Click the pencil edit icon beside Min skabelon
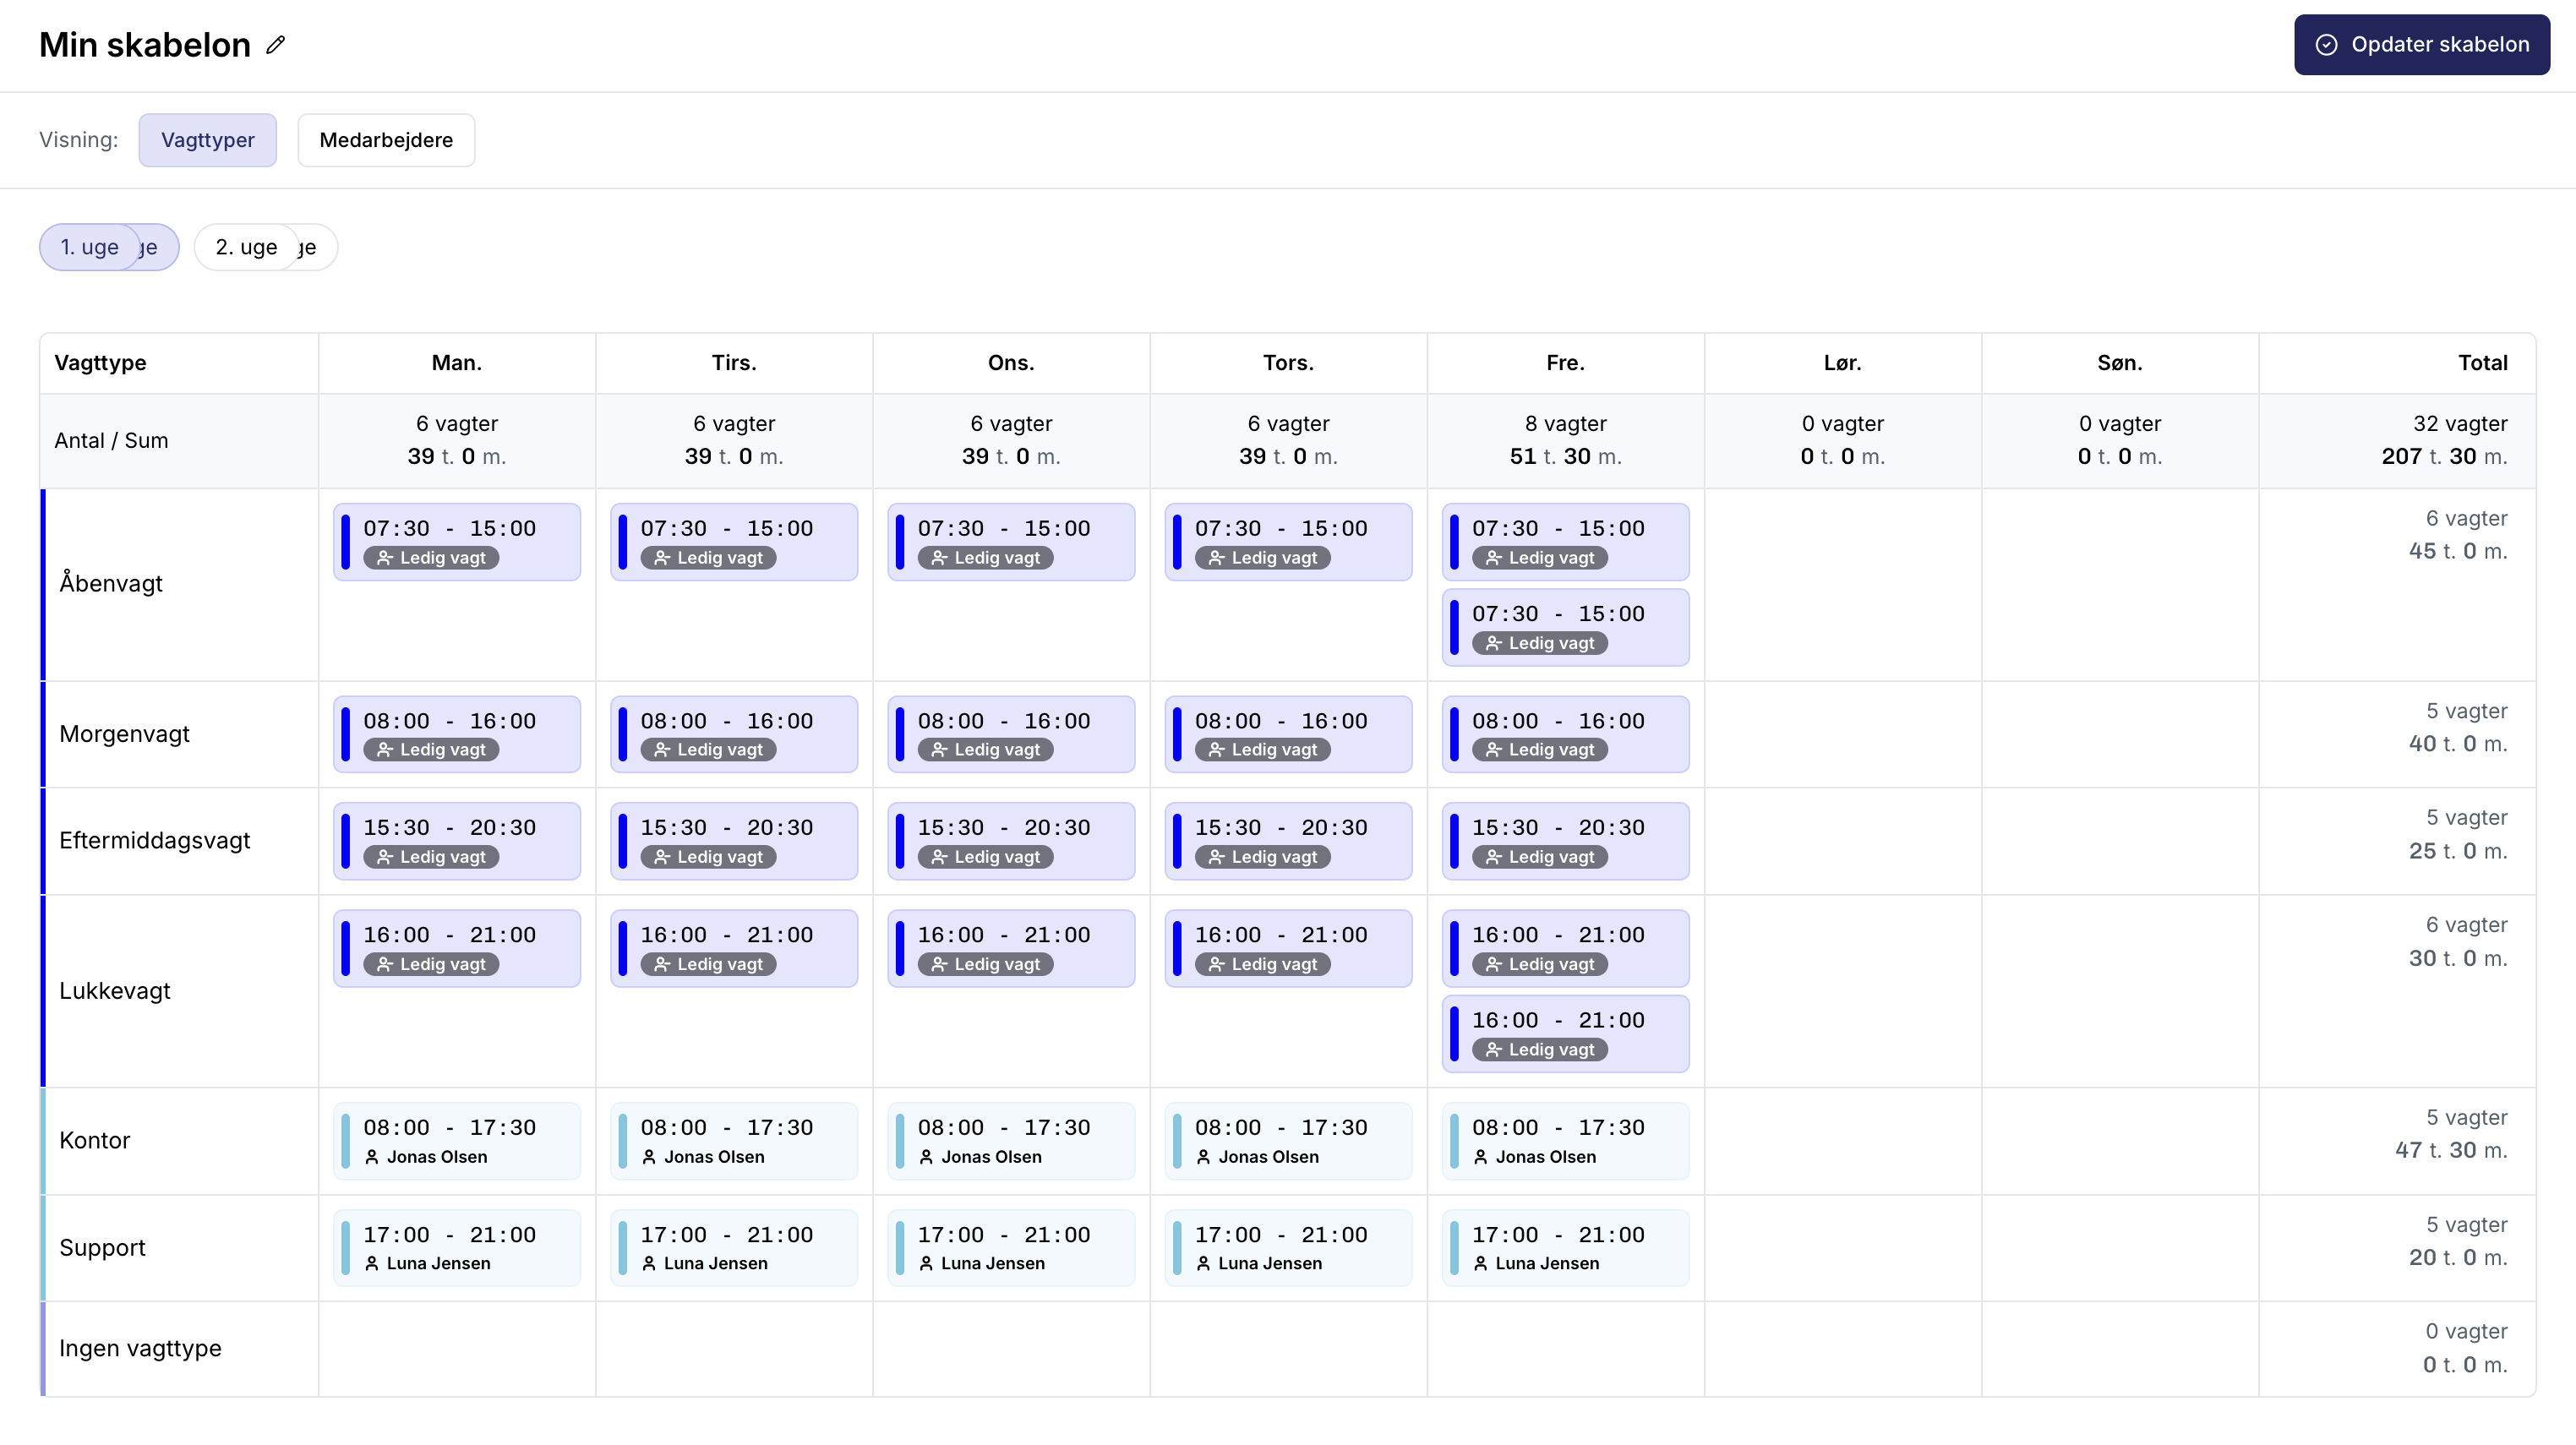2576x1445 pixels. point(276,45)
